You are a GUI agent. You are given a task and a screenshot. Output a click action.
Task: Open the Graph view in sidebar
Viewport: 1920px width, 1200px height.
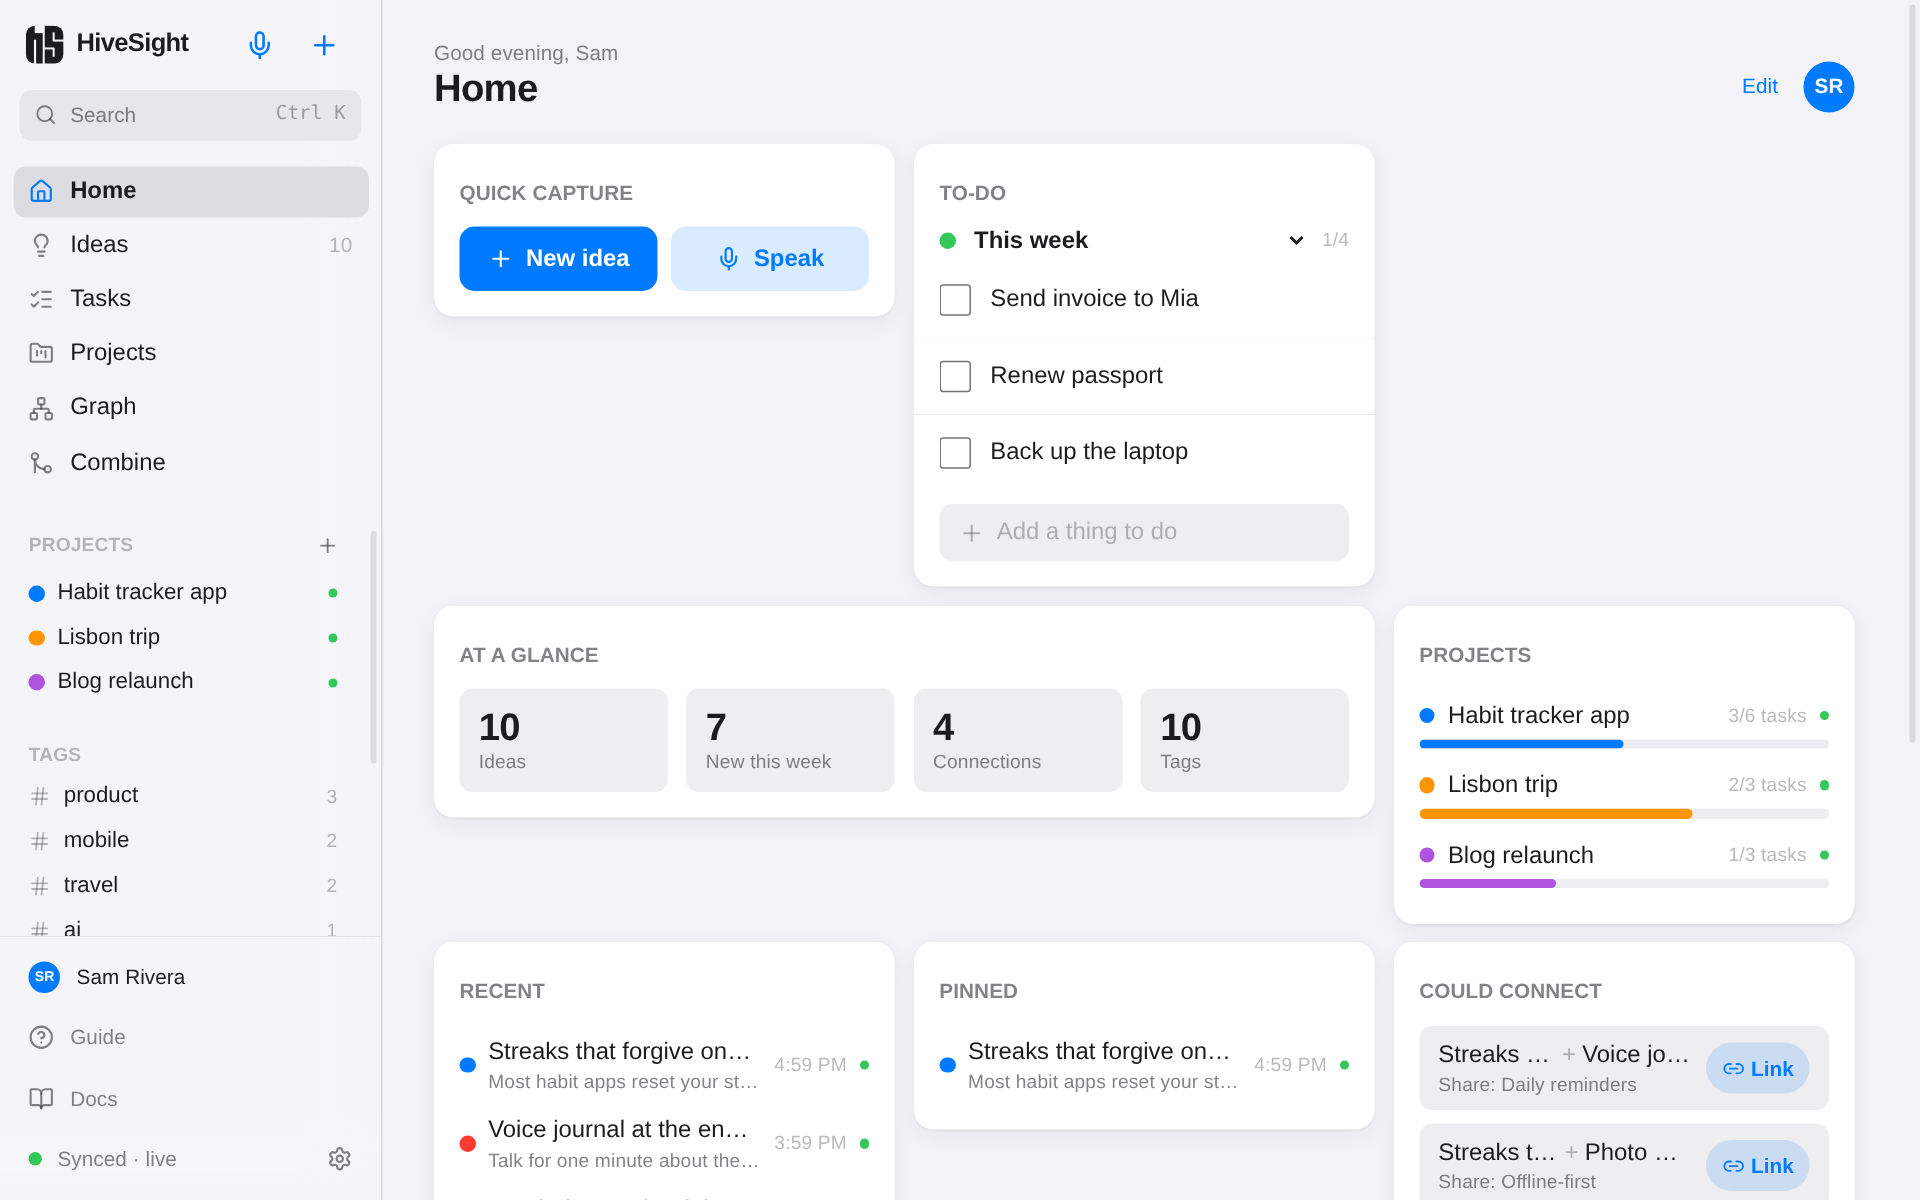[191, 407]
